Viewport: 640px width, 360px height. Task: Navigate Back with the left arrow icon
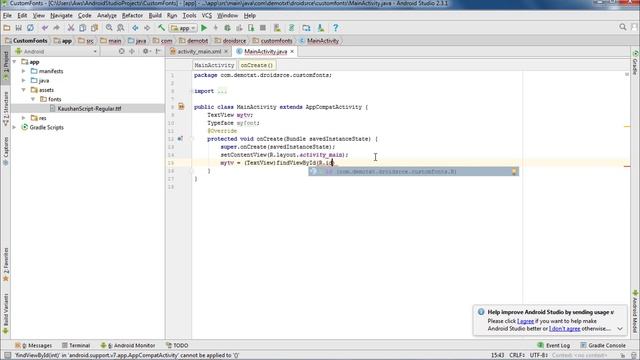(135, 28)
